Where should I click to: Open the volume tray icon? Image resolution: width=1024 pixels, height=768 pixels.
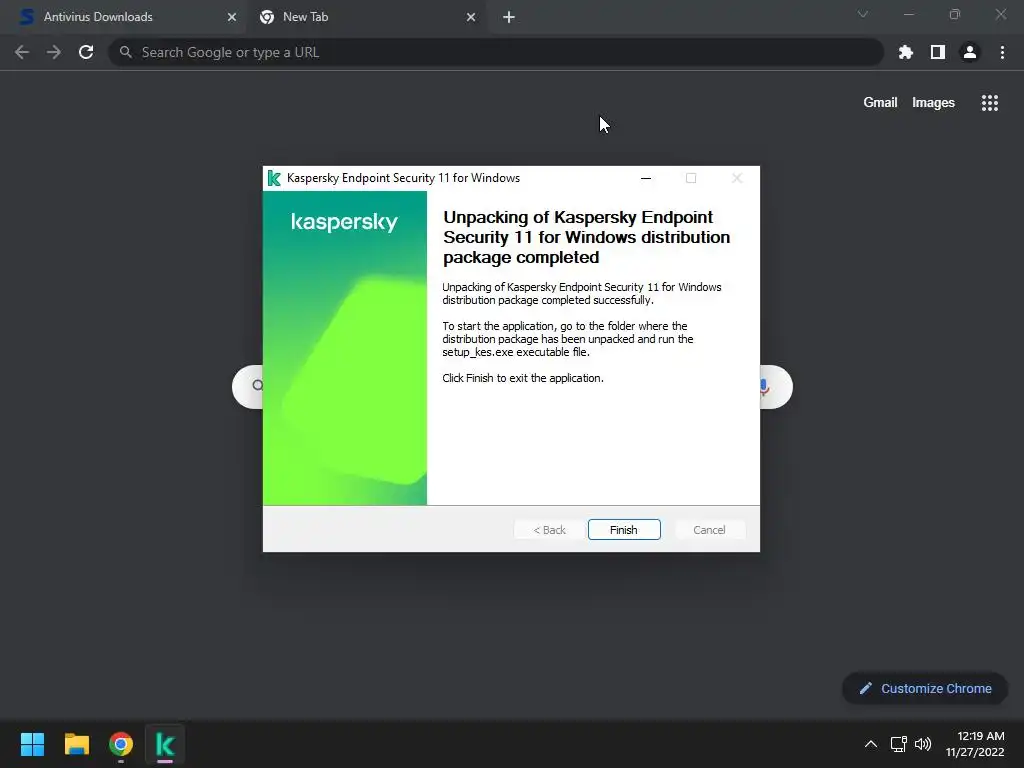(923, 743)
